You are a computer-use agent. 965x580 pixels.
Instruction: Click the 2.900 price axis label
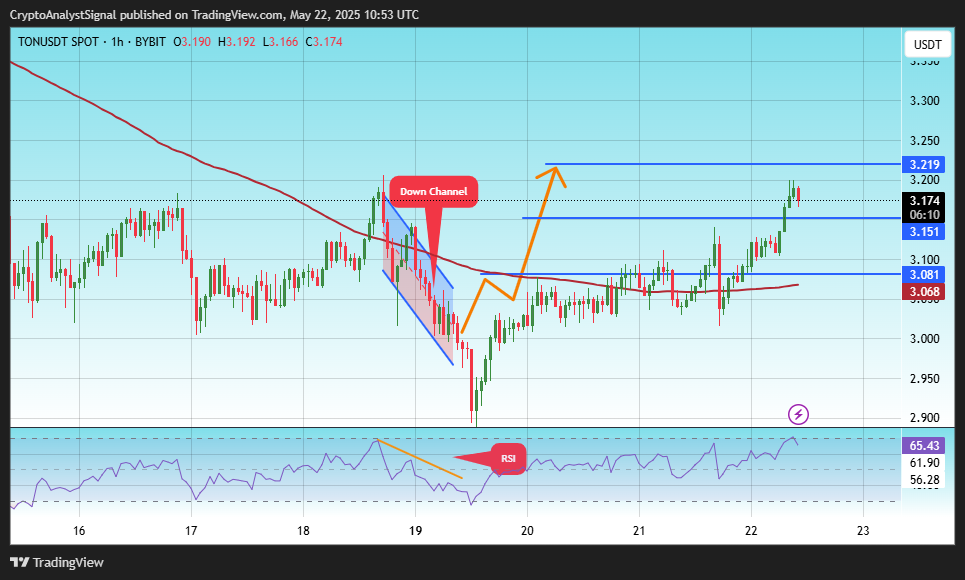pos(924,418)
